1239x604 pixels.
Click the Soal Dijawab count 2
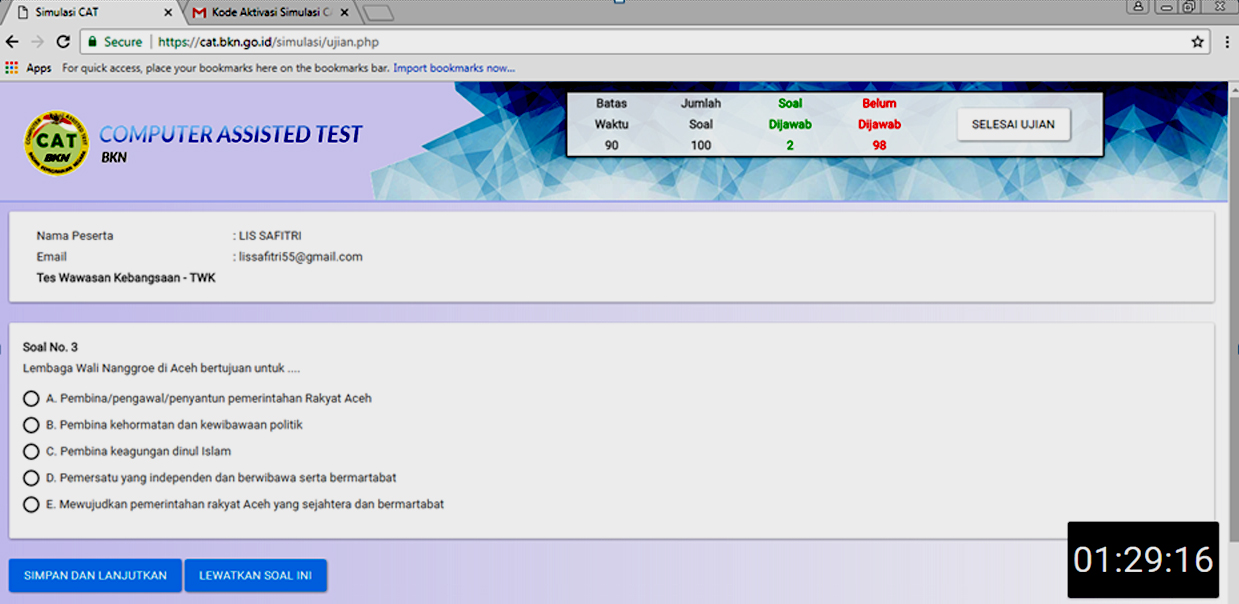790,146
